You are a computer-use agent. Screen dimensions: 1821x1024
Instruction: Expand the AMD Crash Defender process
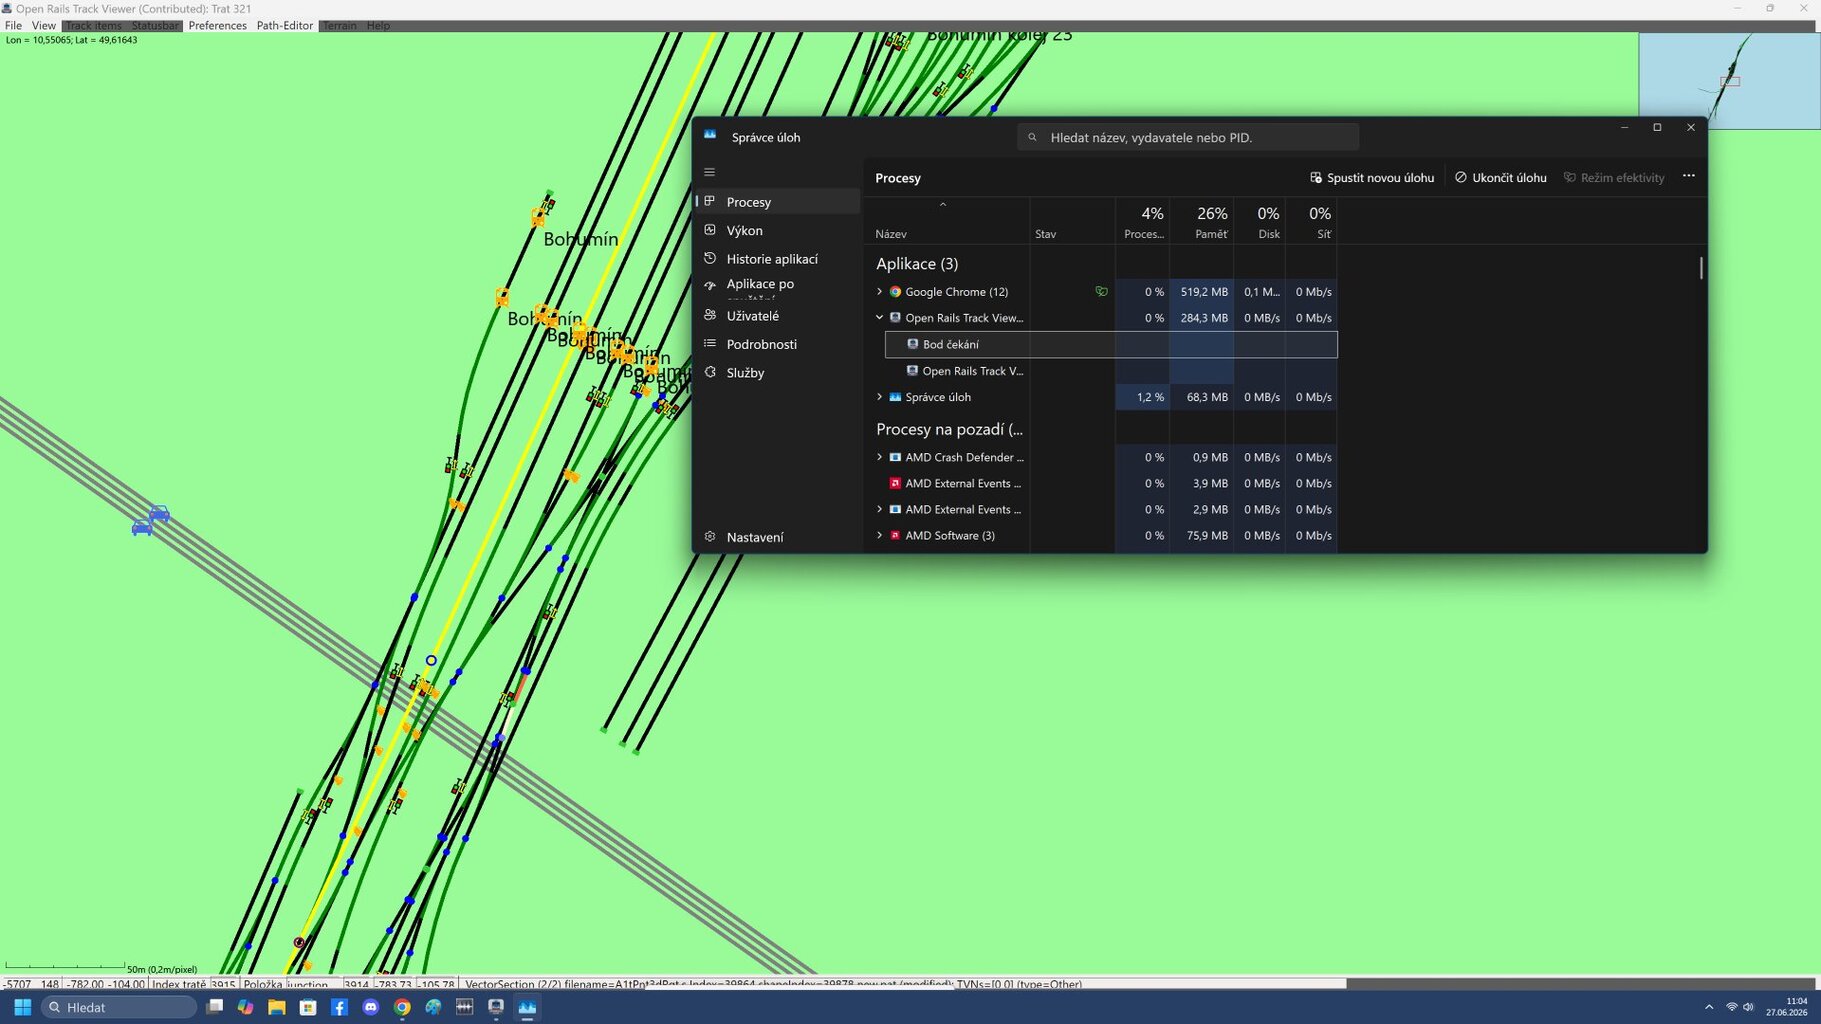pos(880,457)
